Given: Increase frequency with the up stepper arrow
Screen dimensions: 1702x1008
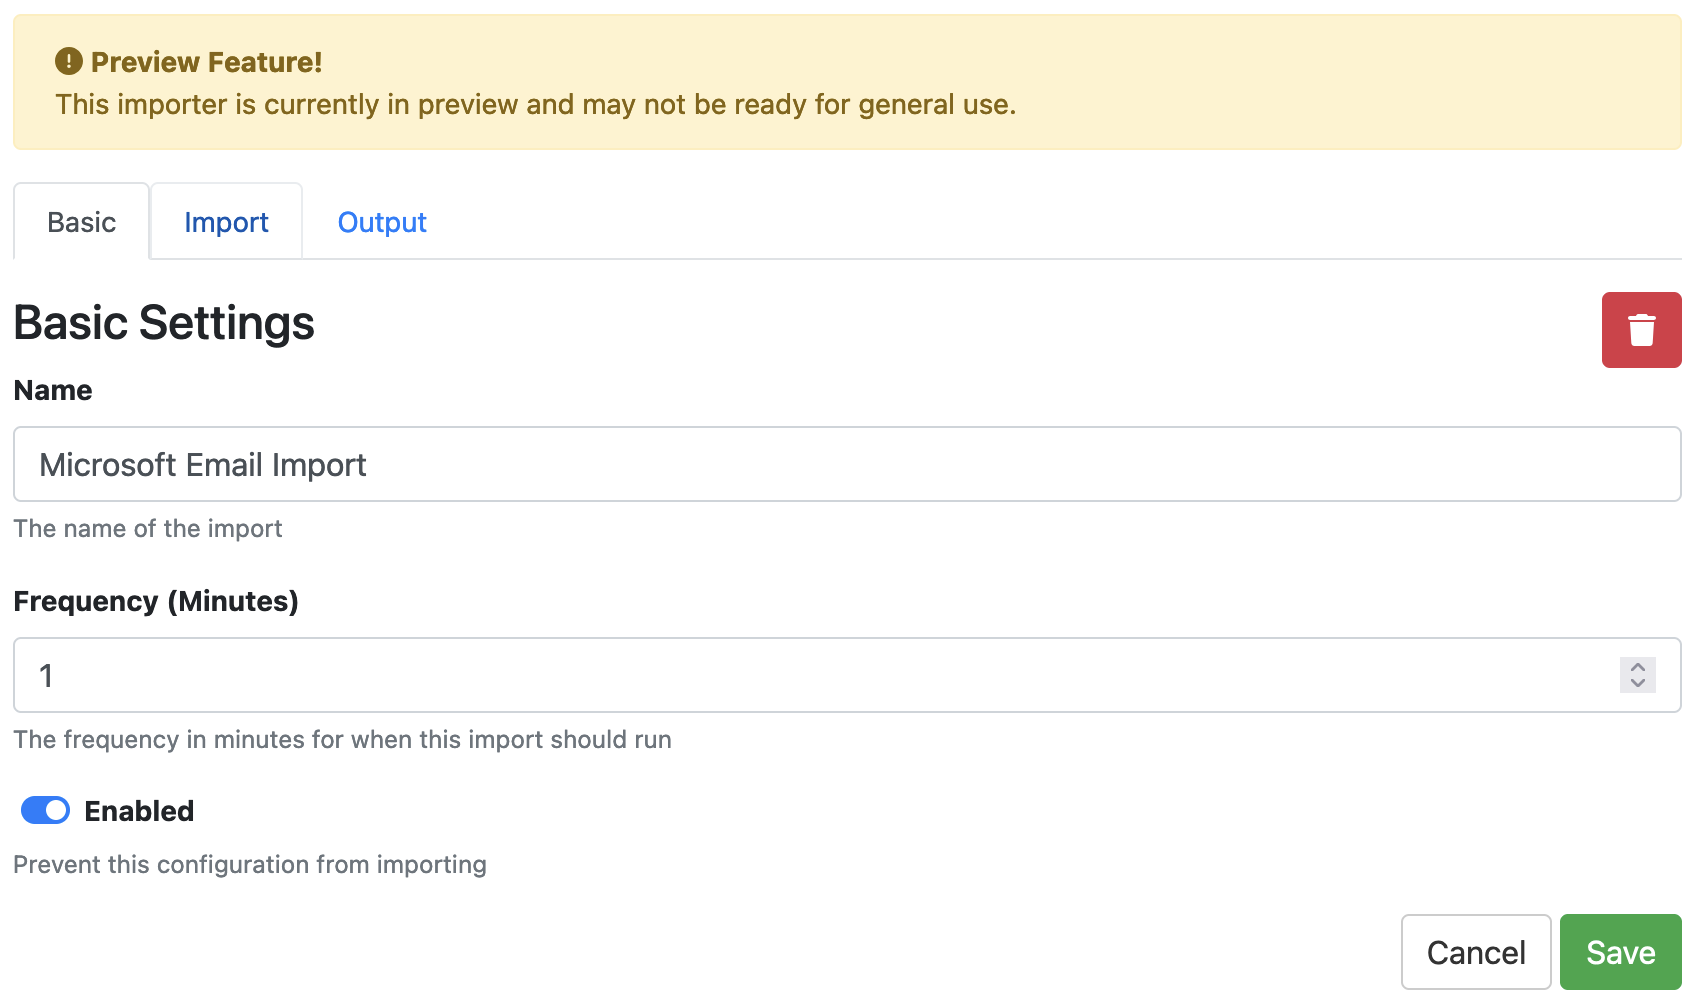Looking at the screenshot, I should tap(1637, 667).
